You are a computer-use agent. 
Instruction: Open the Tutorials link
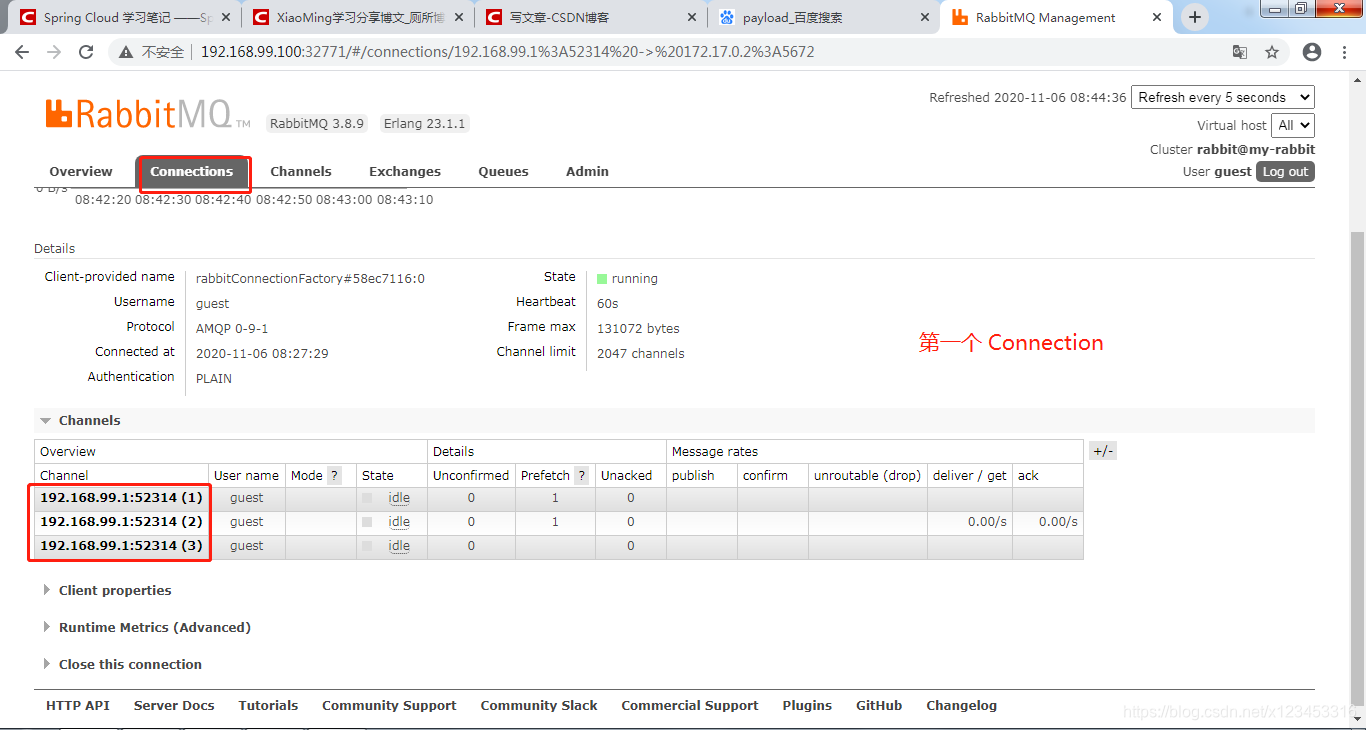(x=268, y=705)
